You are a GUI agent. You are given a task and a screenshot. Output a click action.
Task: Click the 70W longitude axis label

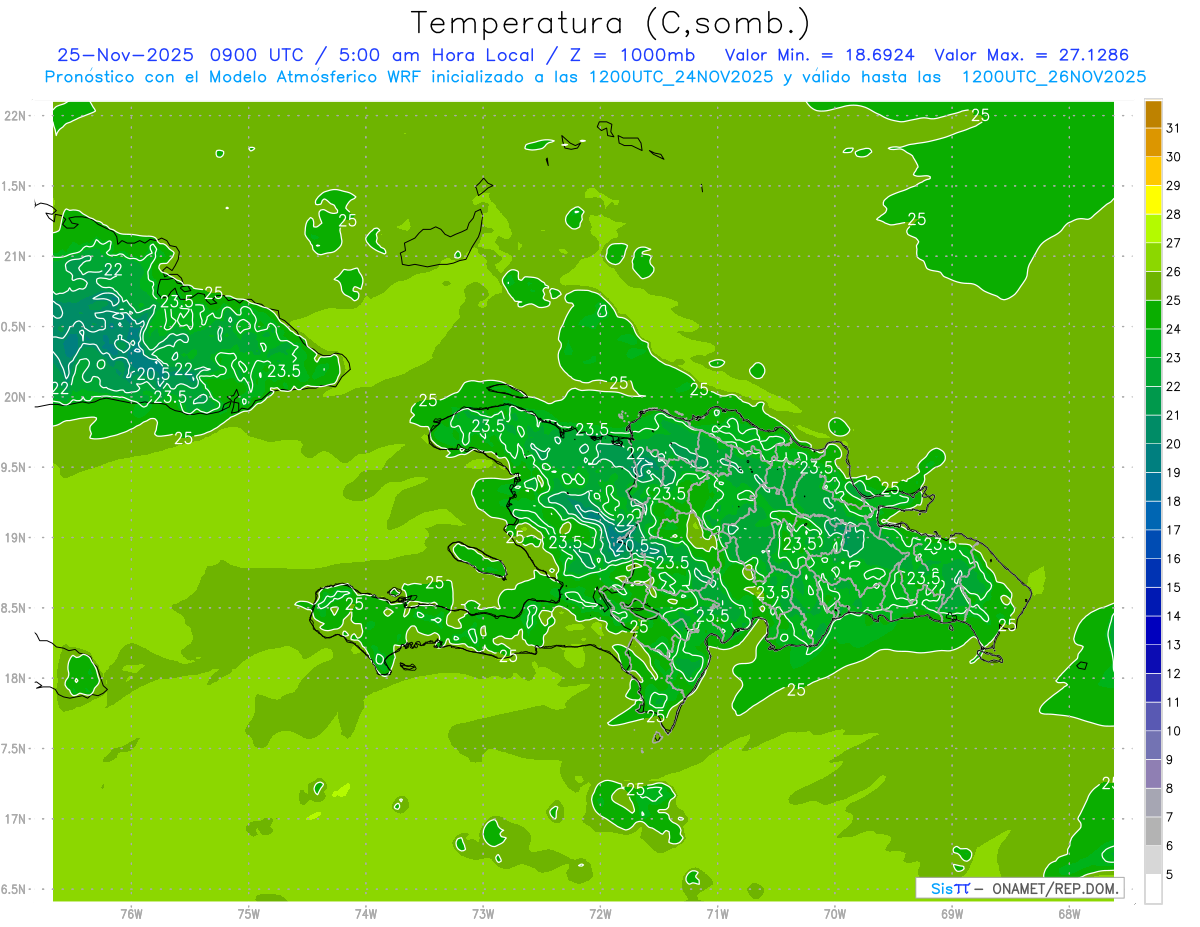coord(835,913)
